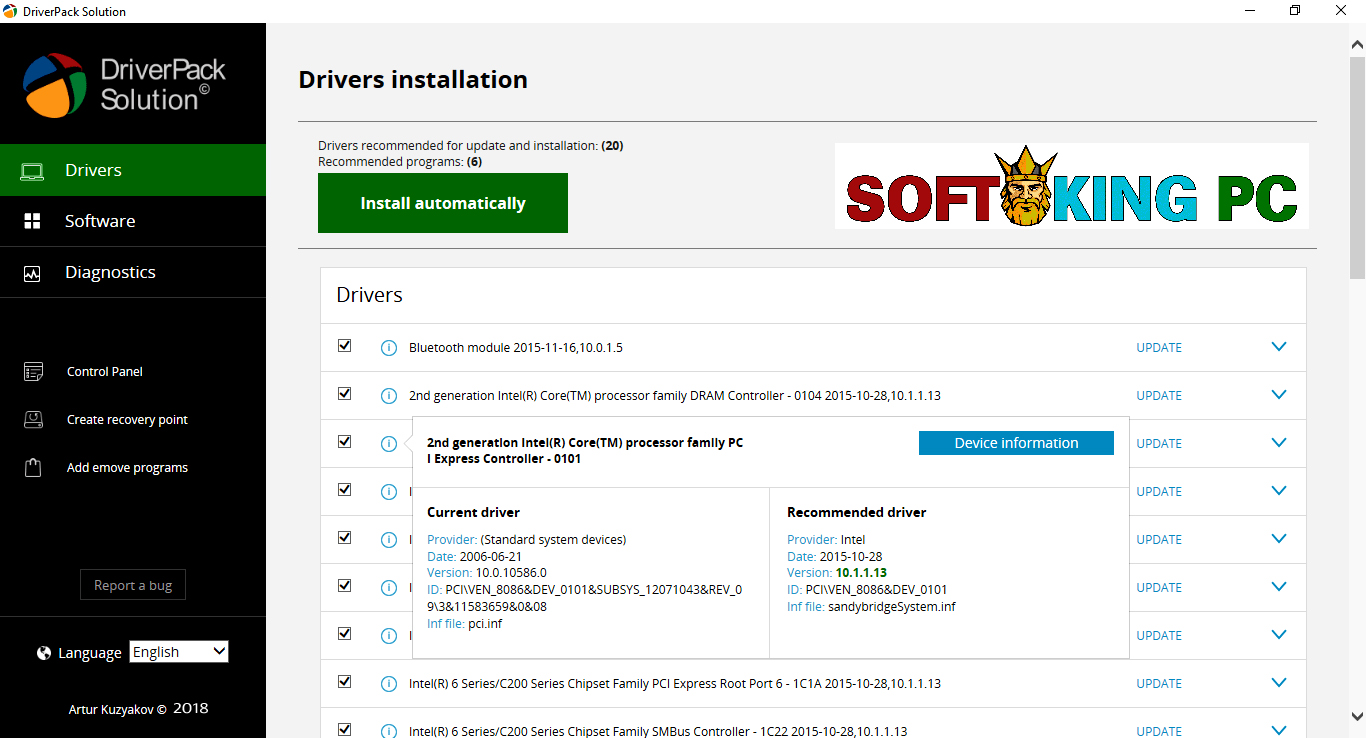1366x738 pixels.
Task: Click the grid icon beside Software
Action: [32, 222]
